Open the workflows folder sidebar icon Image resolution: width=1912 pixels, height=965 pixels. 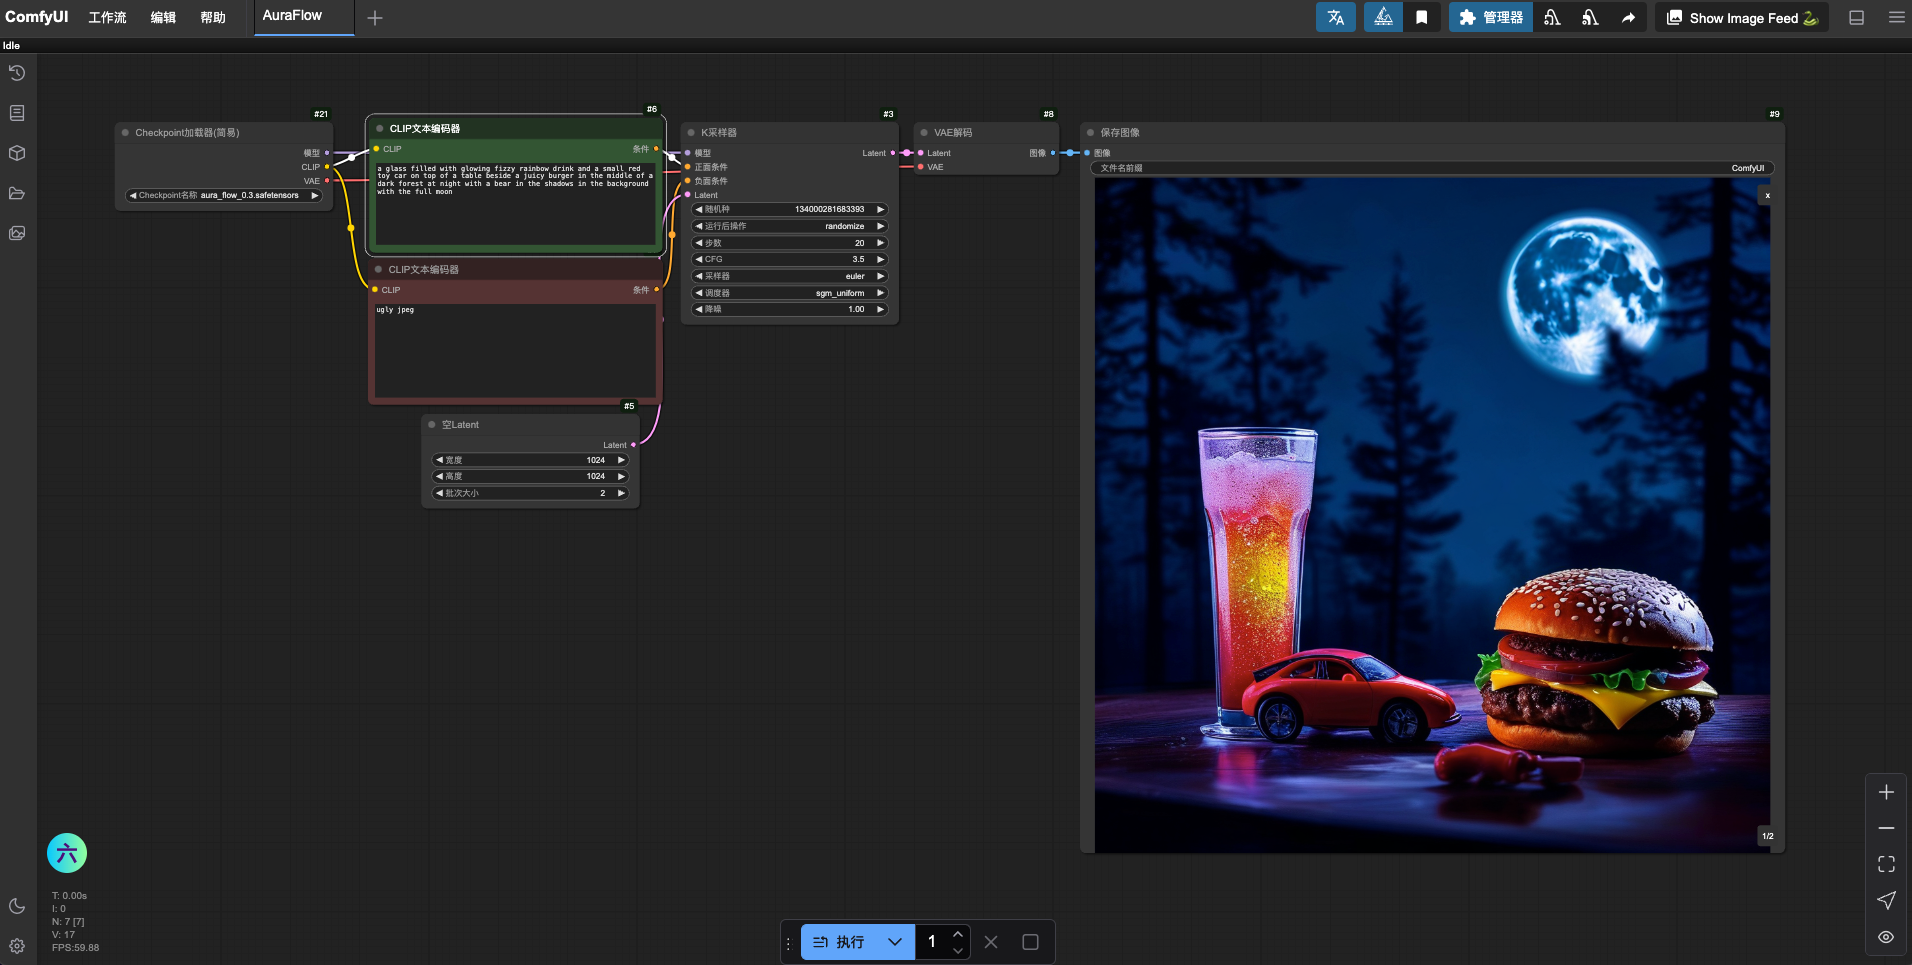click(x=17, y=193)
